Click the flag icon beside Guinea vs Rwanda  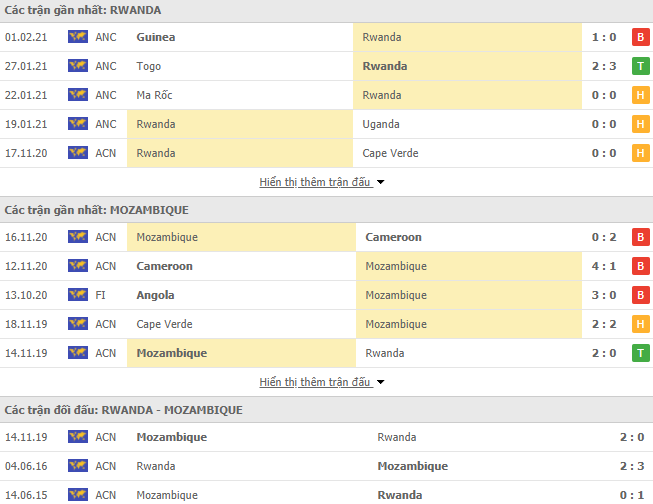point(78,37)
